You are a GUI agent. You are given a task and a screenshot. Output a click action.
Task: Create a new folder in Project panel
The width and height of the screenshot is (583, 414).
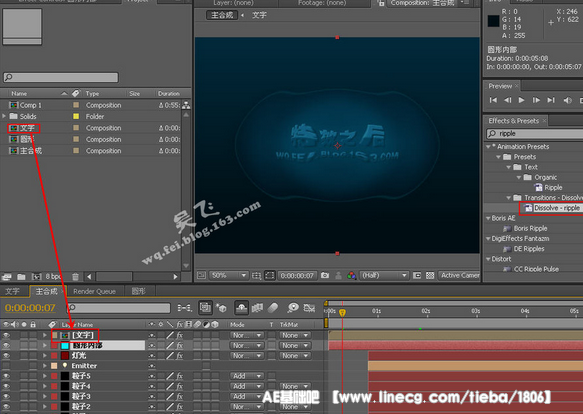coord(21,276)
